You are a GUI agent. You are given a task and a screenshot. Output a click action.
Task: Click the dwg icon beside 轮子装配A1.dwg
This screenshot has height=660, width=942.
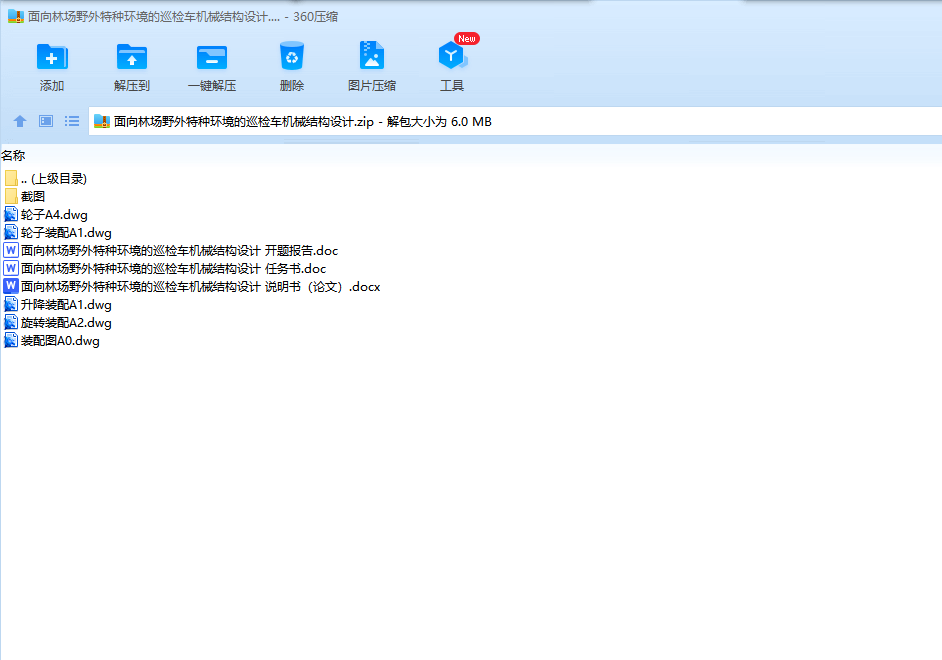click(11, 232)
